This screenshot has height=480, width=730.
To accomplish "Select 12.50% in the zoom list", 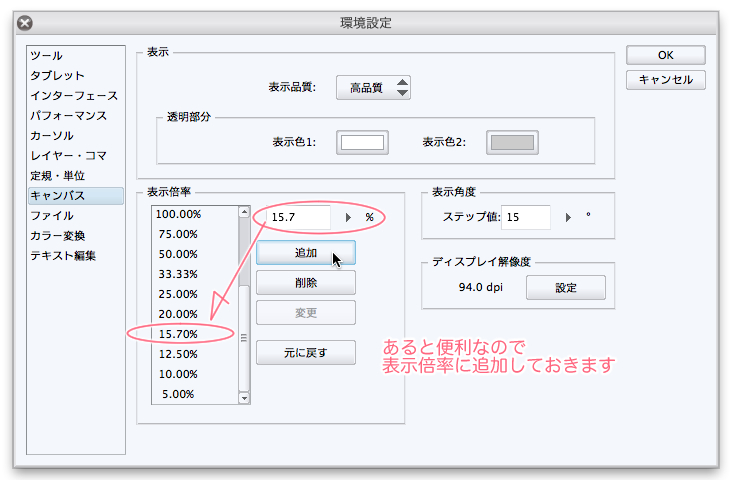I will [x=195, y=354].
